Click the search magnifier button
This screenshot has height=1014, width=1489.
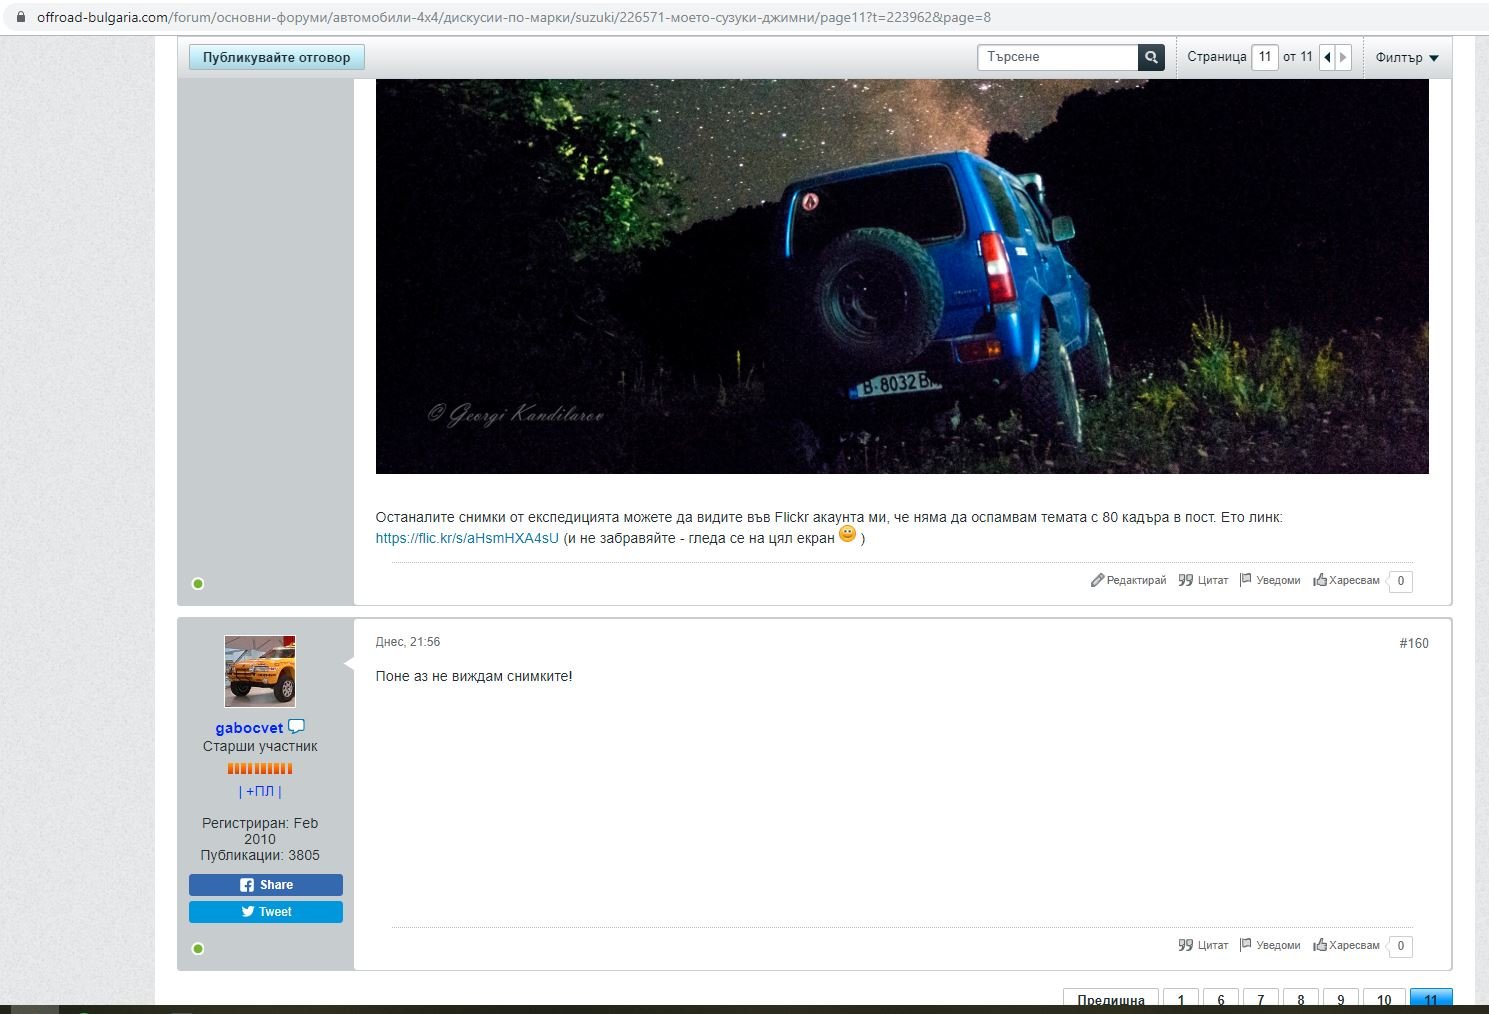[1151, 57]
